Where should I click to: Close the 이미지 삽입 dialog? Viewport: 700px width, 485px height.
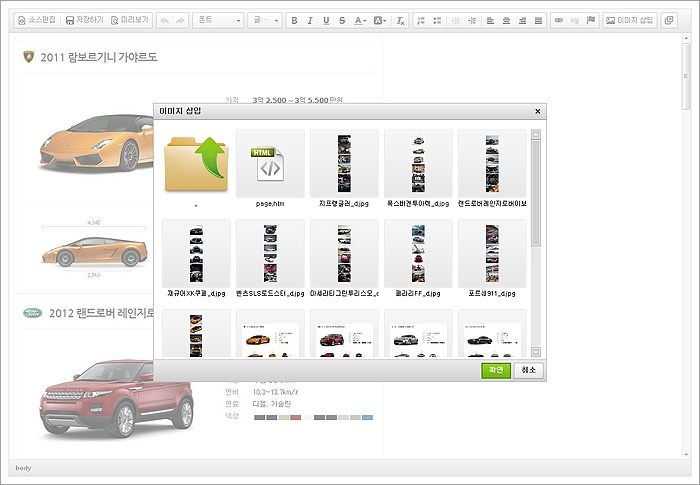538,111
